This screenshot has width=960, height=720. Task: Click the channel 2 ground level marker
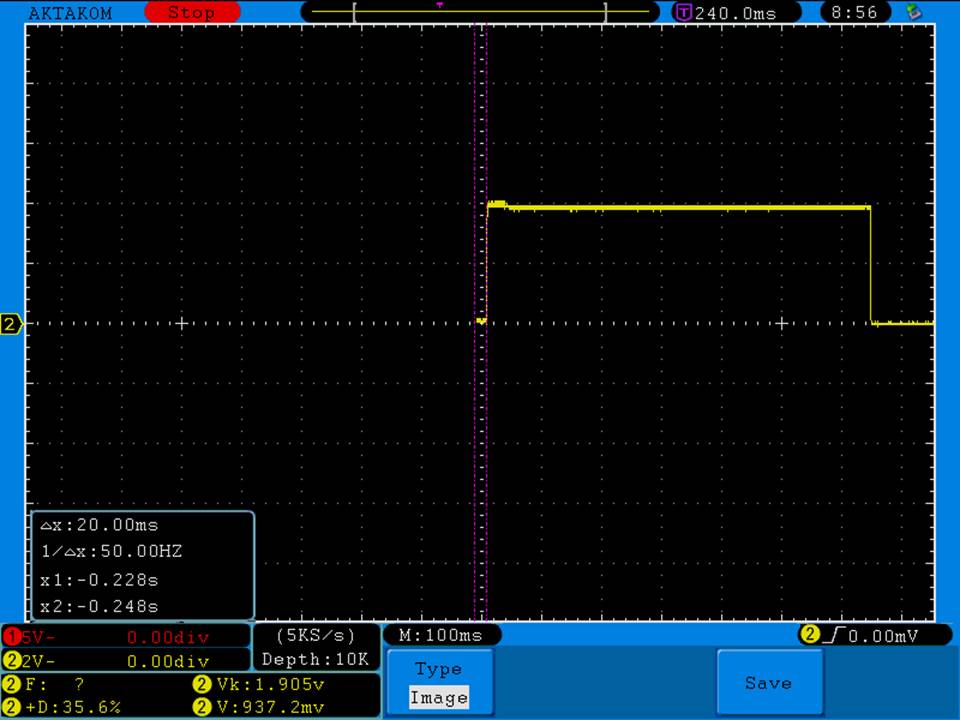click(11, 324)
